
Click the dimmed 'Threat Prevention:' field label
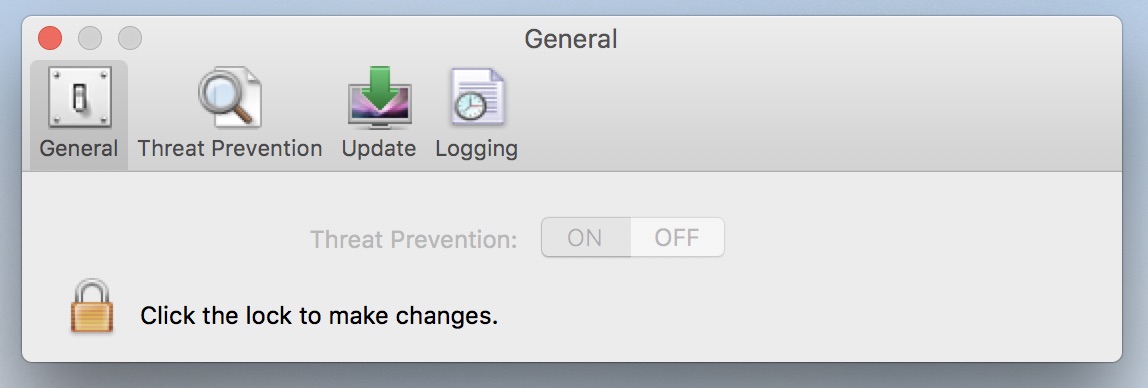click(x=414, y=239)
